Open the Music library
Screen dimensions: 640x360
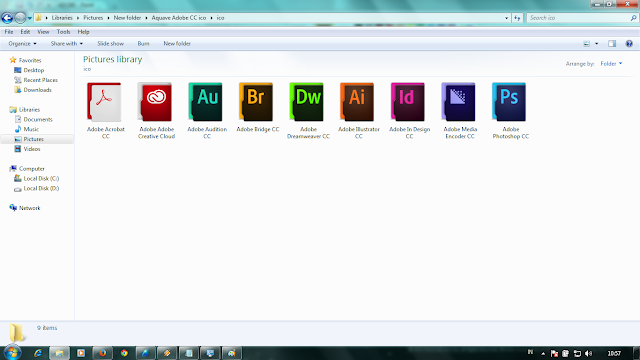[31, 129]
